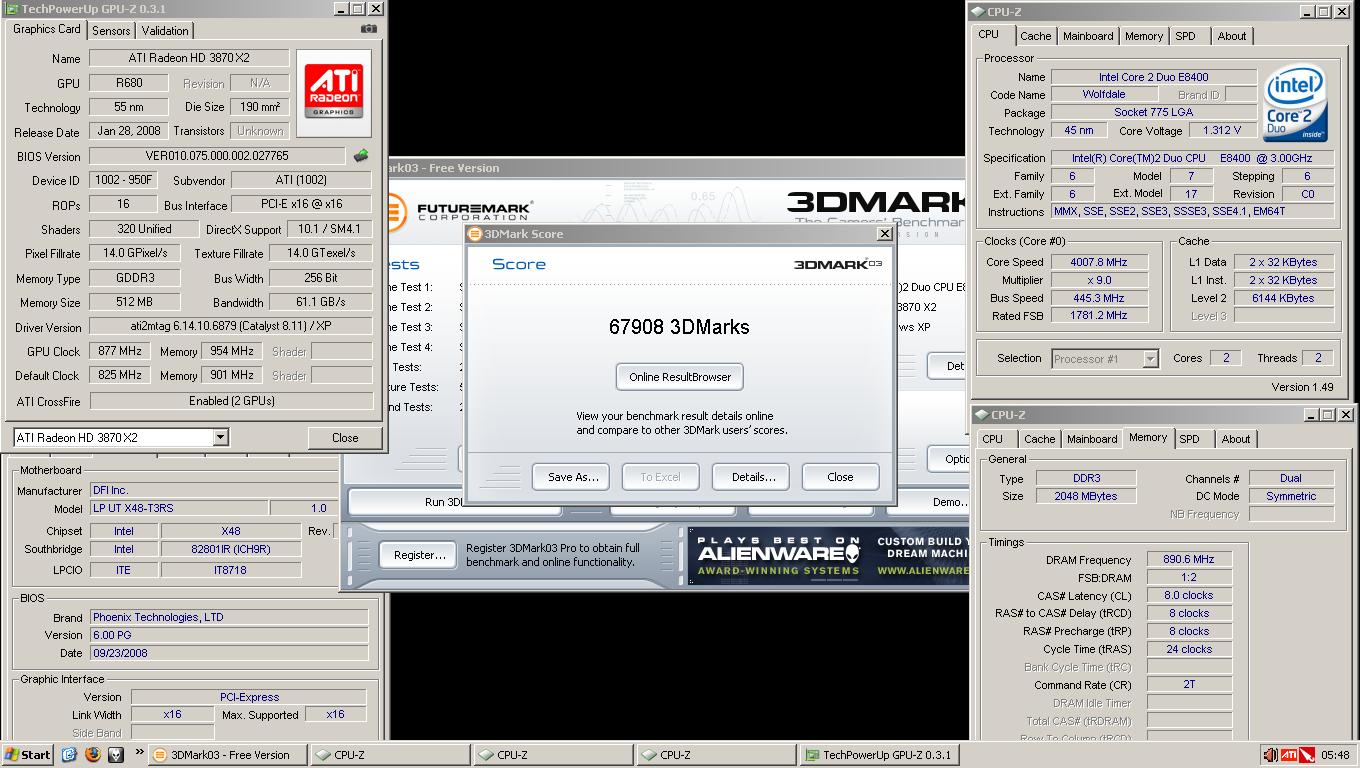Image resolution: width=1360 pixels, height=768 pixels.
Task: Open Mainboard tab in the lower CPU-Z window
Action: pos(1092,439)
